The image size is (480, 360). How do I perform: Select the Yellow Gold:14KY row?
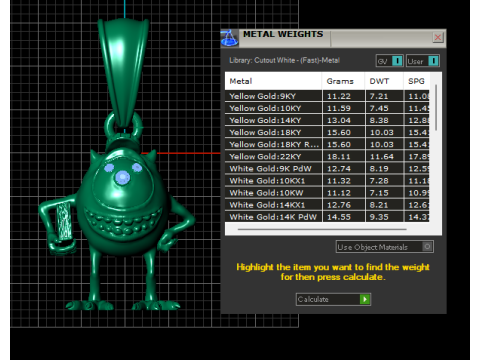pos(327,120)
